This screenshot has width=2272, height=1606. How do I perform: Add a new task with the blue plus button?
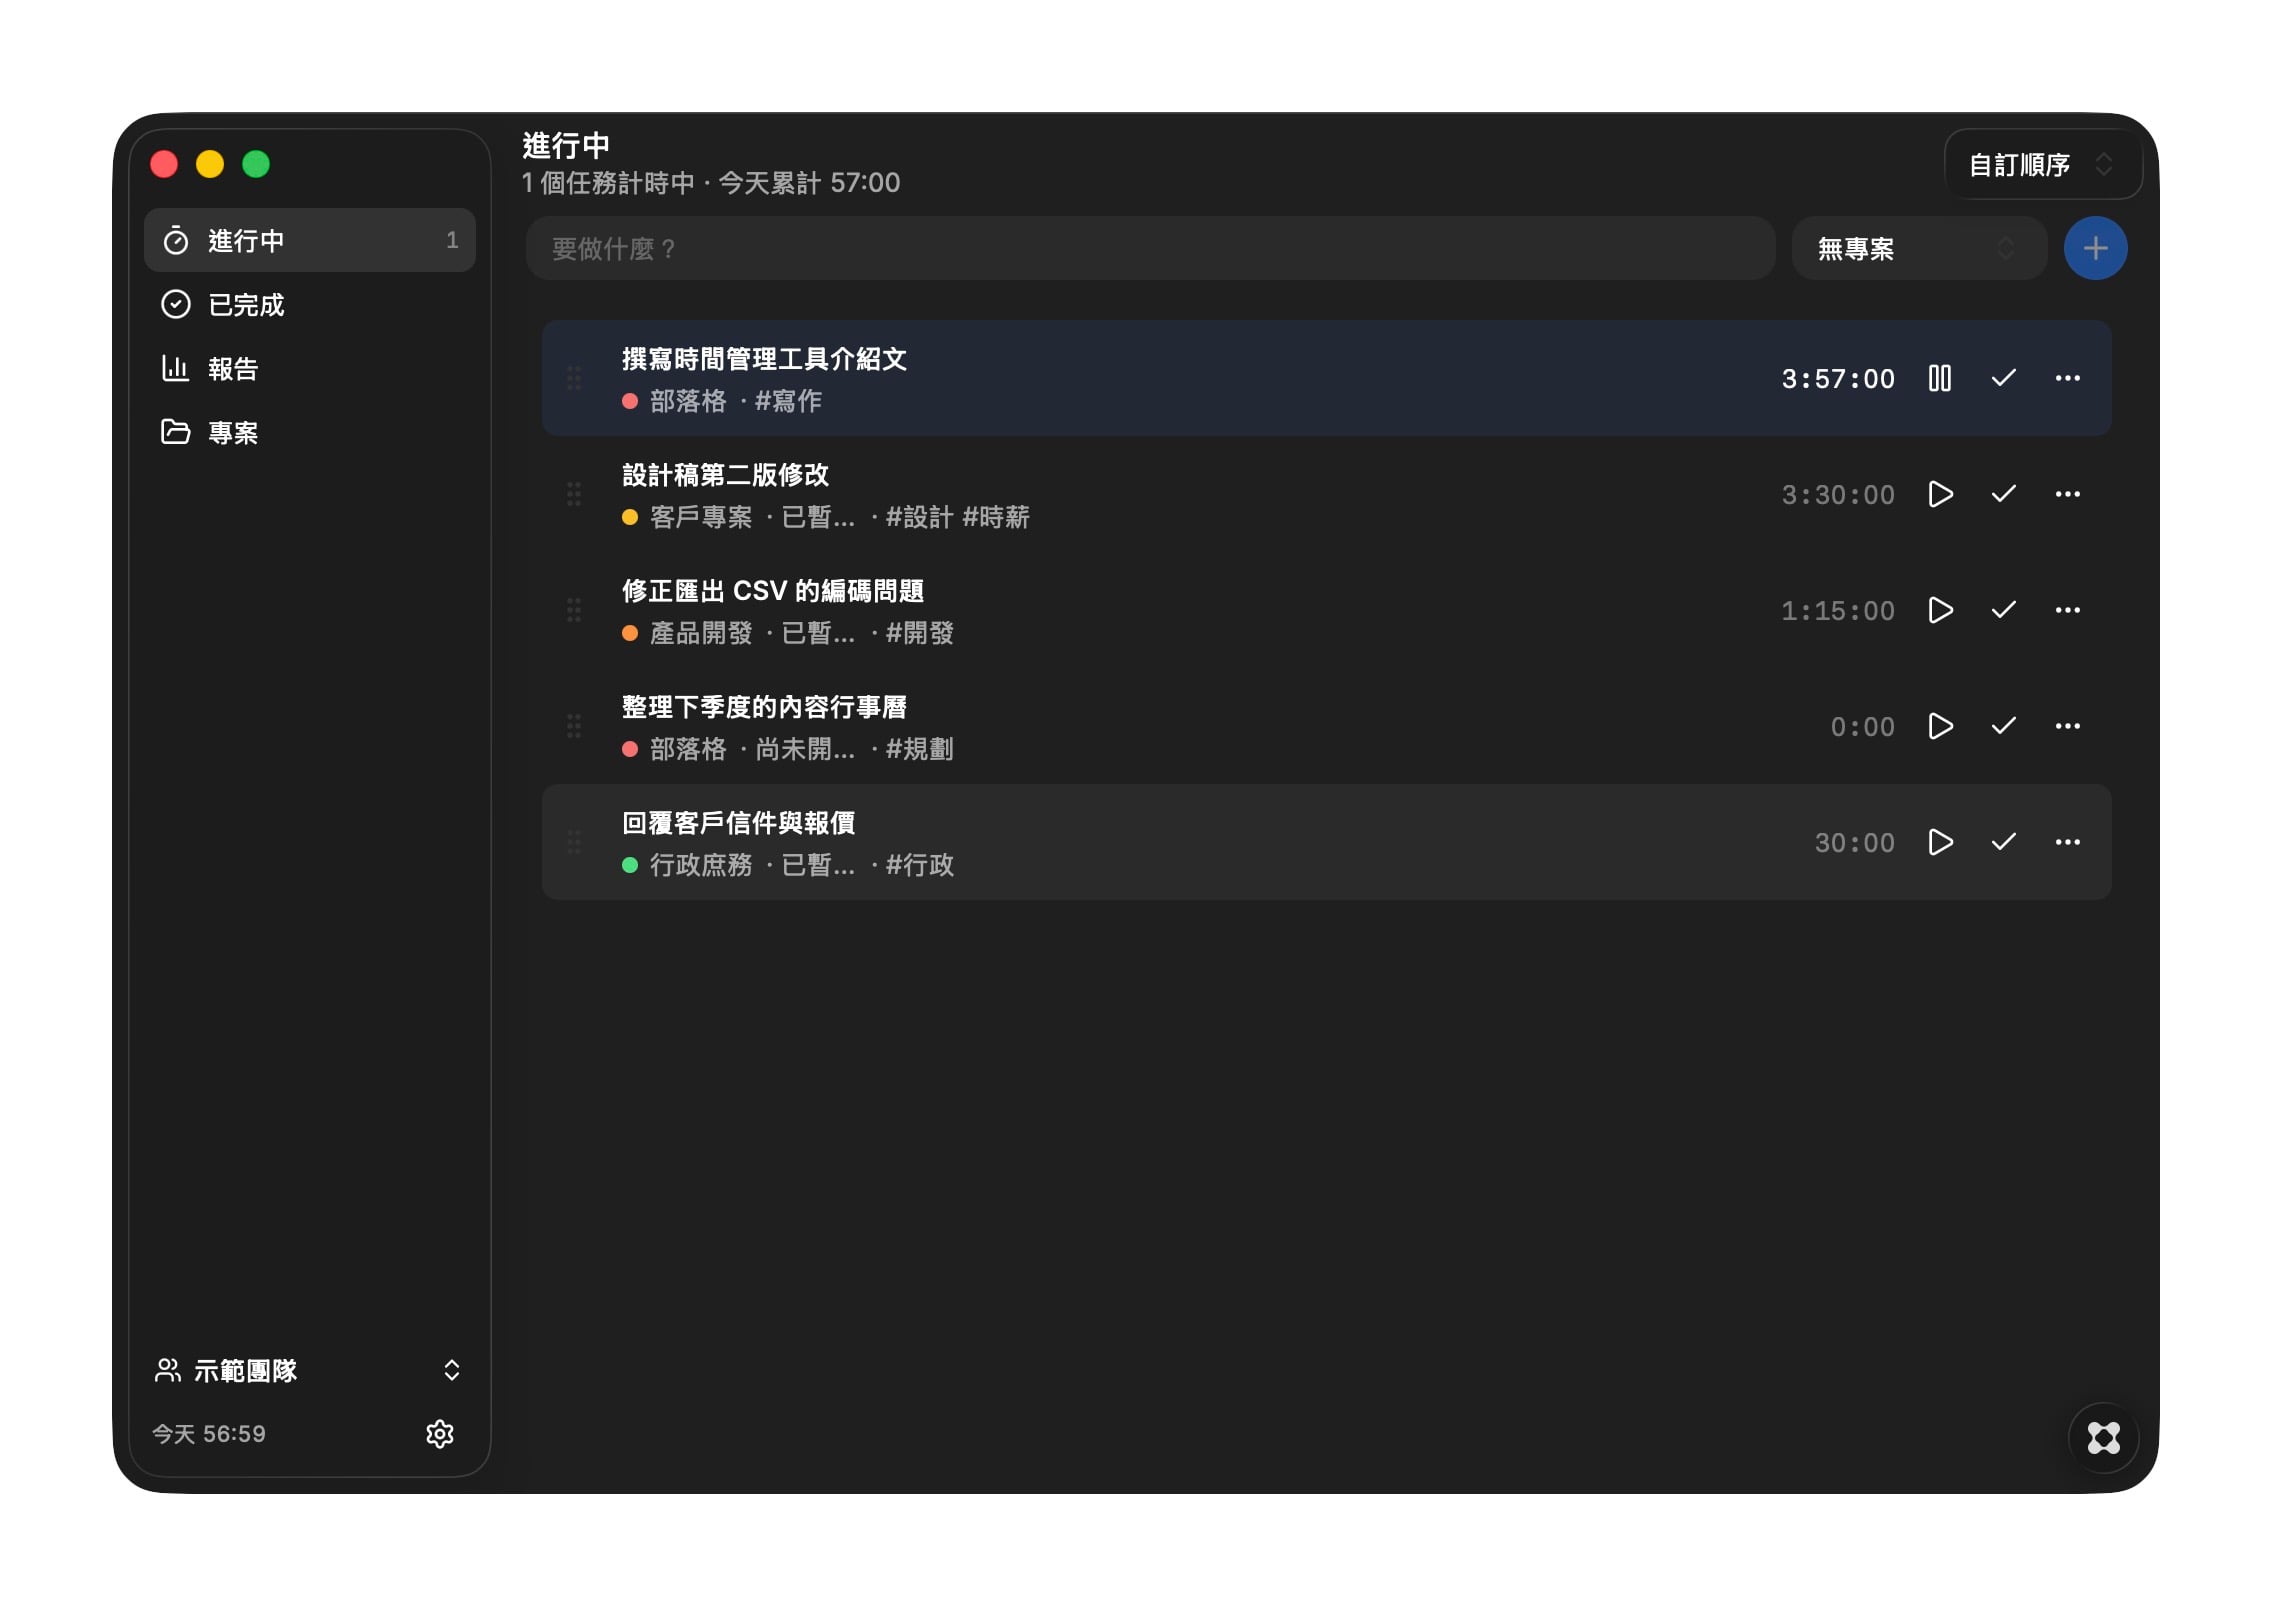[2095, 248]
